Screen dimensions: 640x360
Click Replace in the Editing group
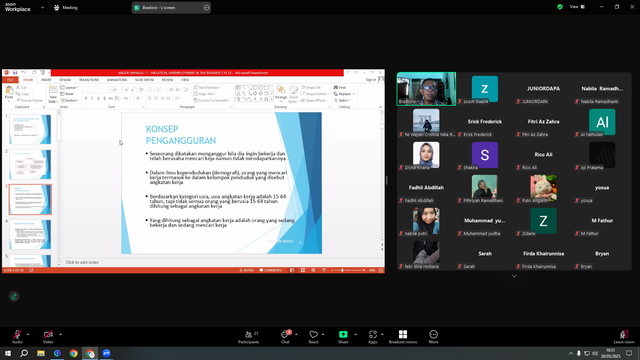click(344, 94)
